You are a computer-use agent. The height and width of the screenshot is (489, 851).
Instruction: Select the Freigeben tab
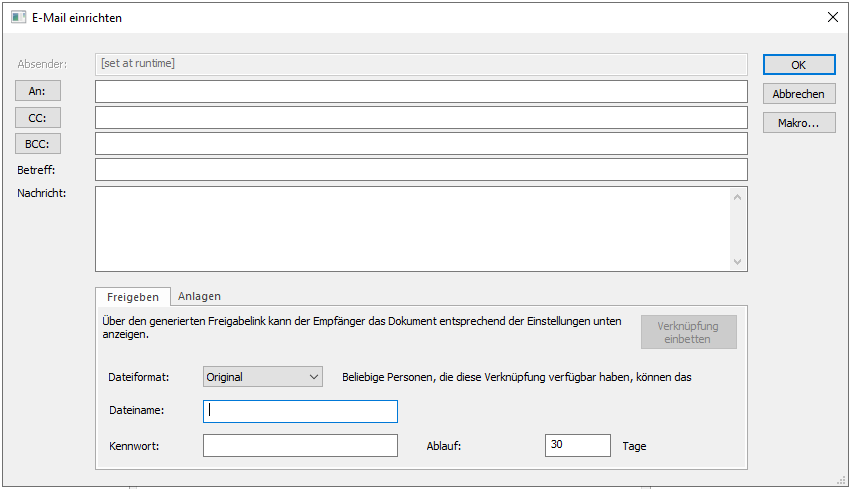(133, 297)
